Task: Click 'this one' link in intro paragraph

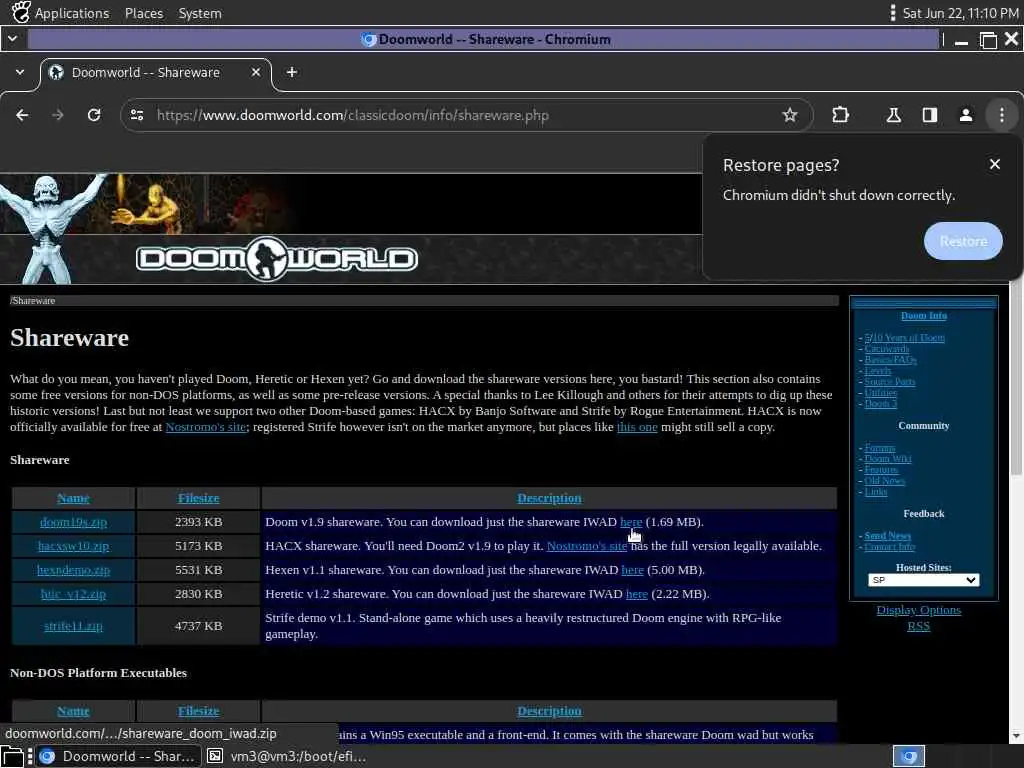Action: (637, 427)
